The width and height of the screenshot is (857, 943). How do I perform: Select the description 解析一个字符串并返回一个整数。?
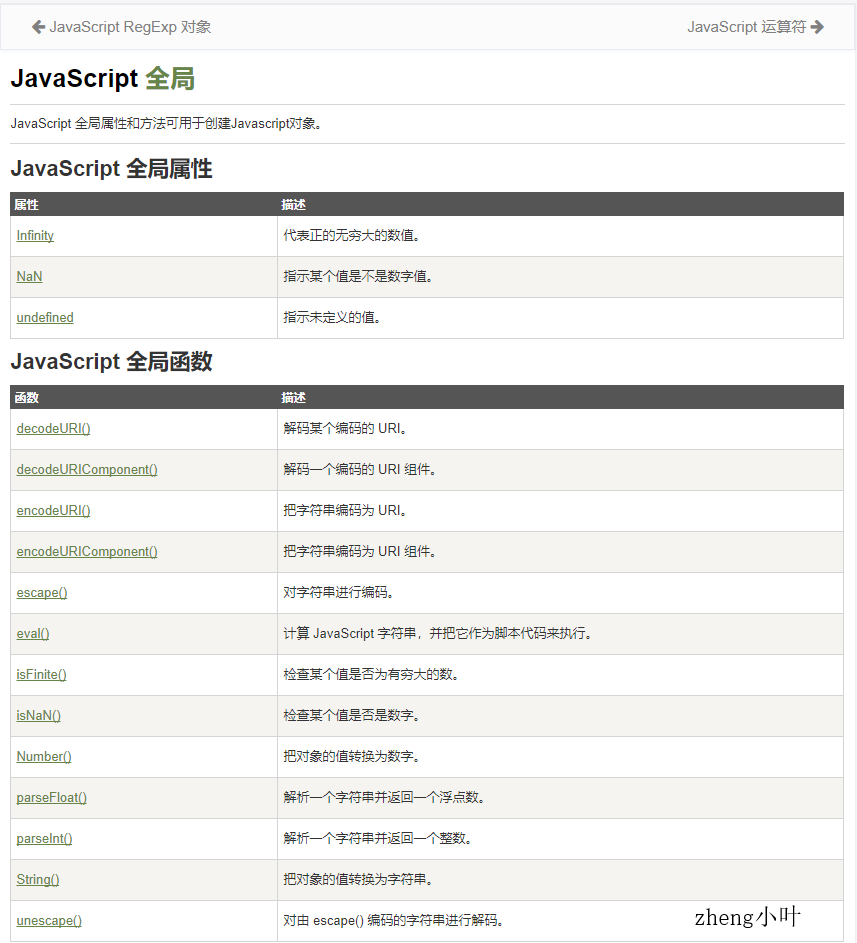pos(378,838)
